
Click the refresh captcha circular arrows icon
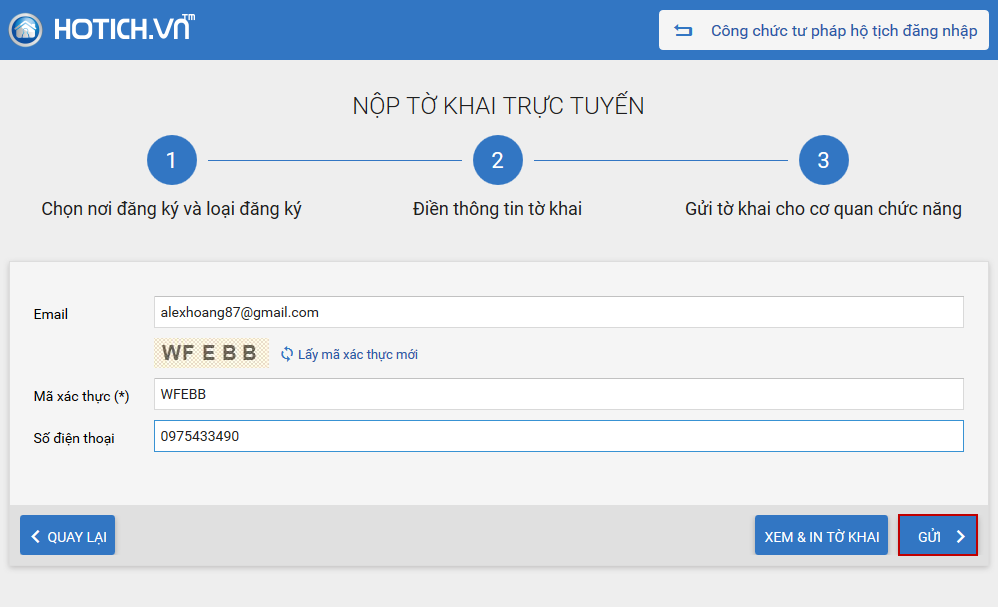[x=287, y=354]
